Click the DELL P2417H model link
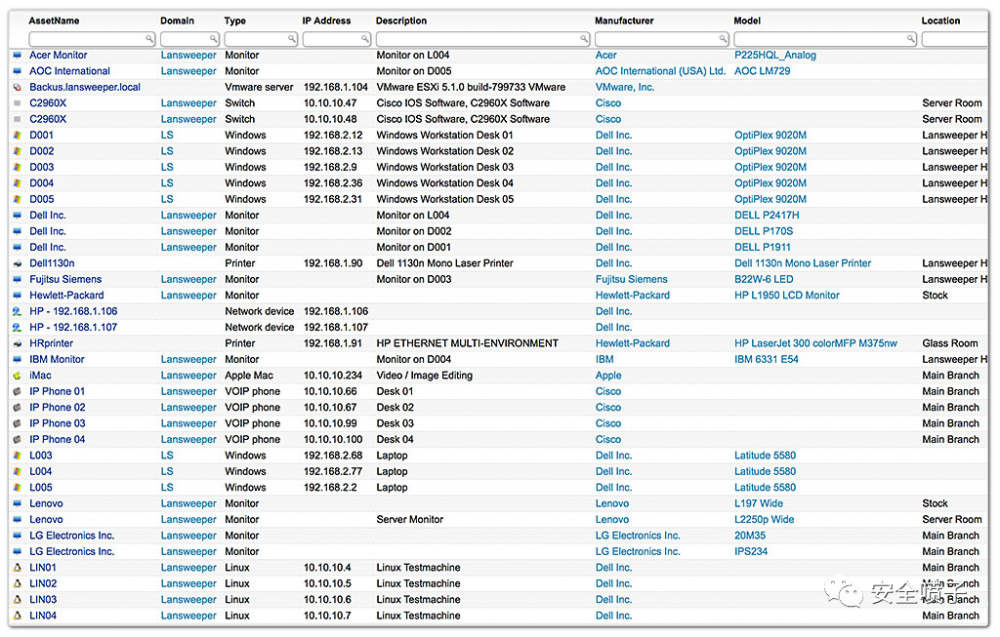The height and width of the screenshot is (637, 1000). coord(767,216)
